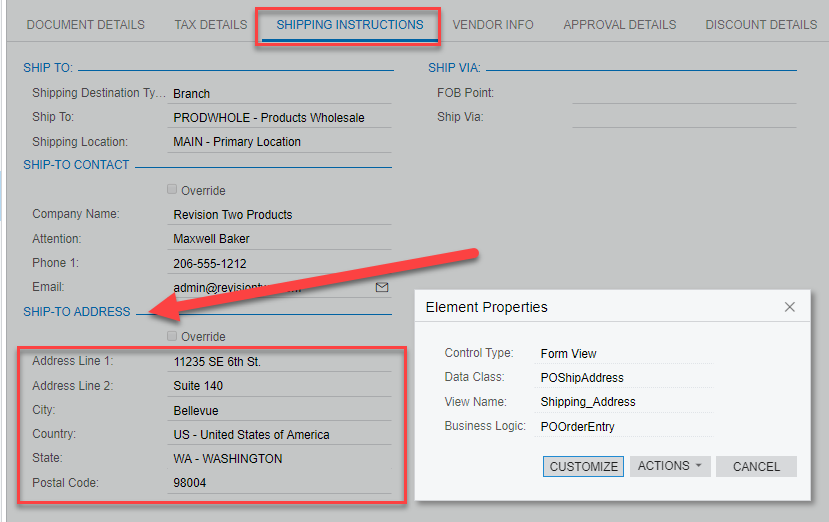Viewport: 829px width, 522px height.
Task: Toggle Override checkbox under Ship-To Contact
Action: coord(173,190)
